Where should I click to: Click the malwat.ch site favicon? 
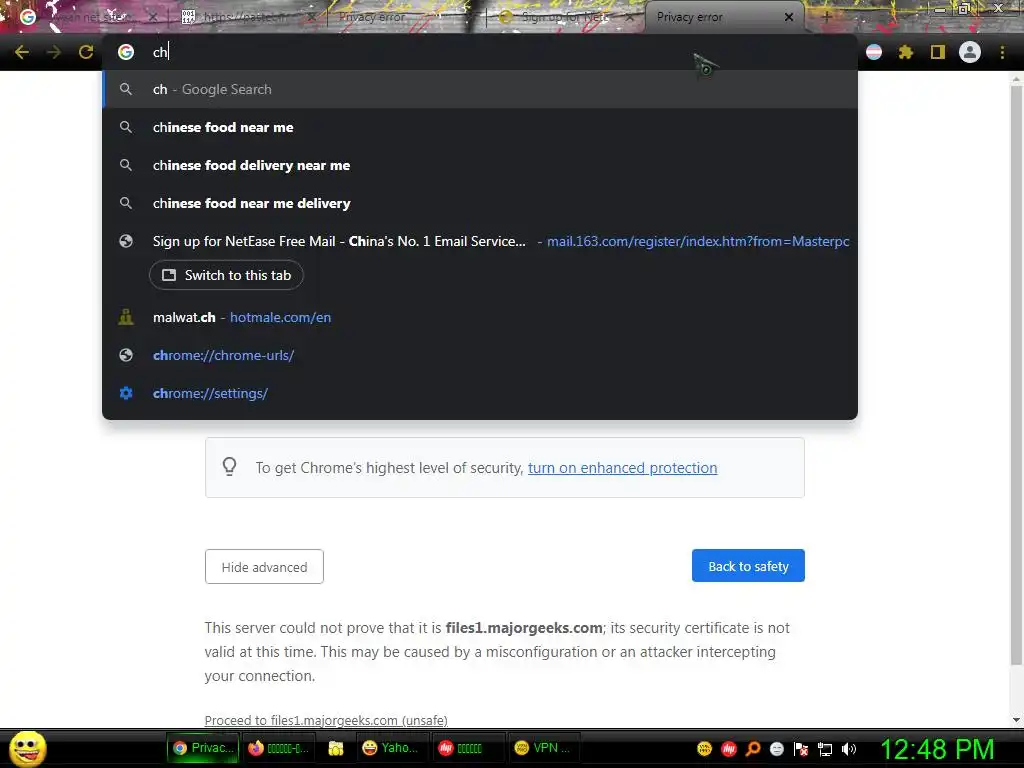pos(126,317)
